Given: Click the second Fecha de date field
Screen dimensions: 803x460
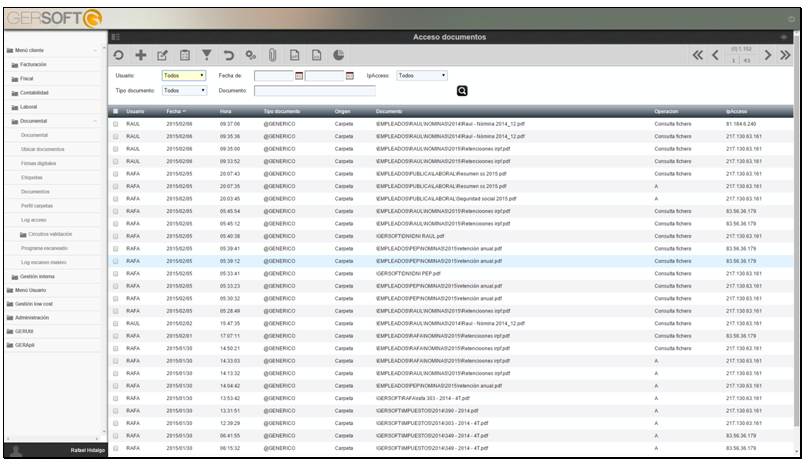Looking at the screenshot, I should (325, 76).
